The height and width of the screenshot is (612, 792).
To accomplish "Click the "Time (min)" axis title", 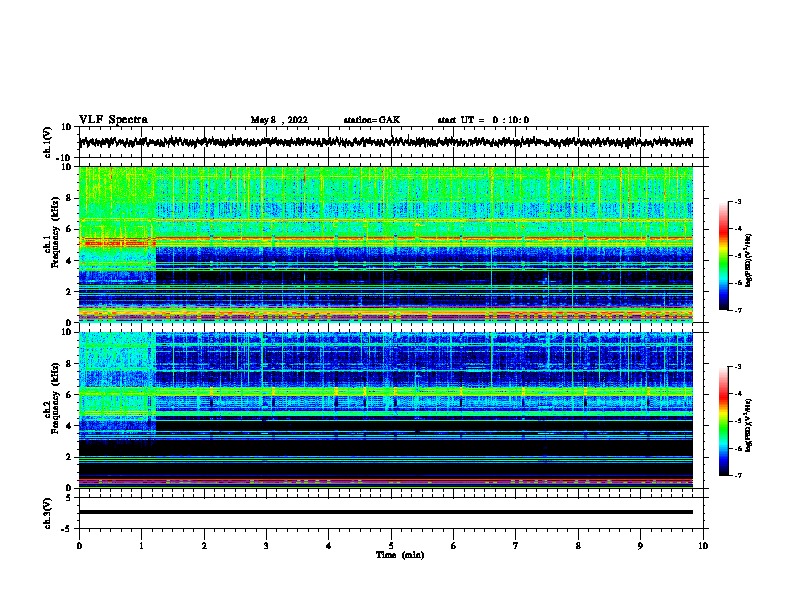I will tap(400, 555).
